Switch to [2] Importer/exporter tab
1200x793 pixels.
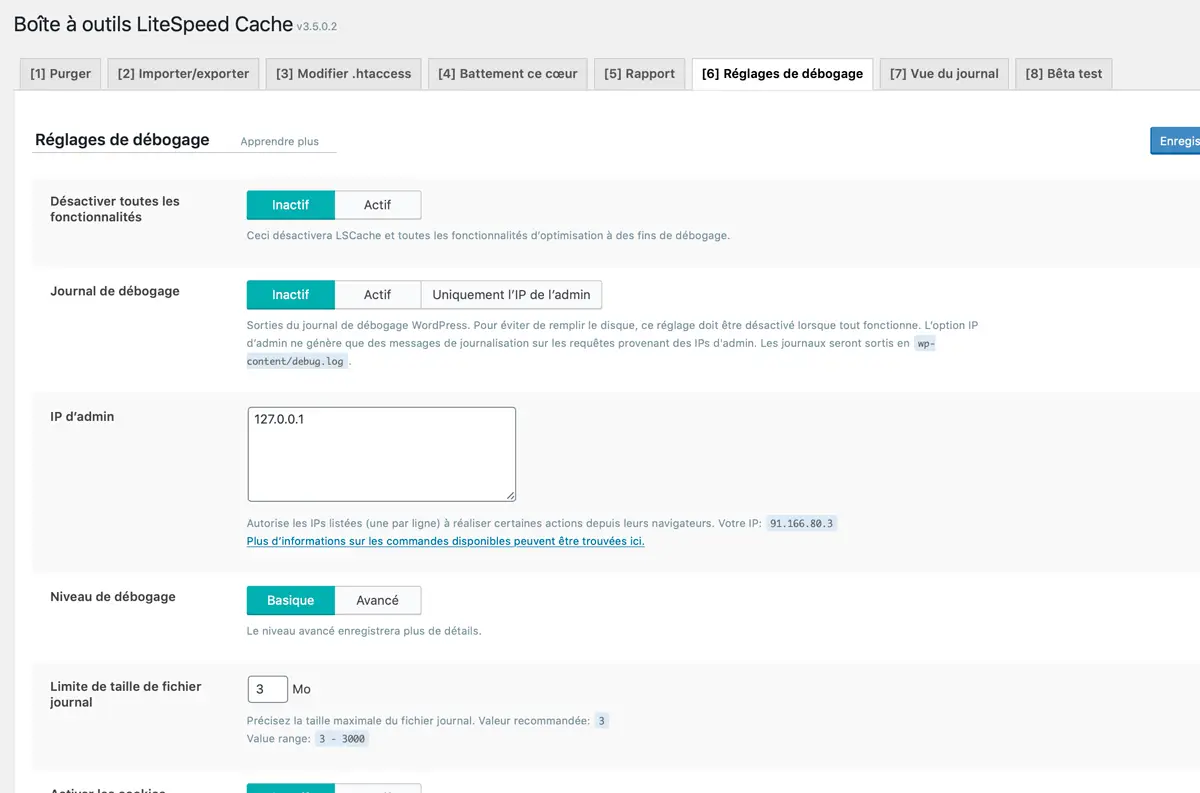[x=183, y=74]
